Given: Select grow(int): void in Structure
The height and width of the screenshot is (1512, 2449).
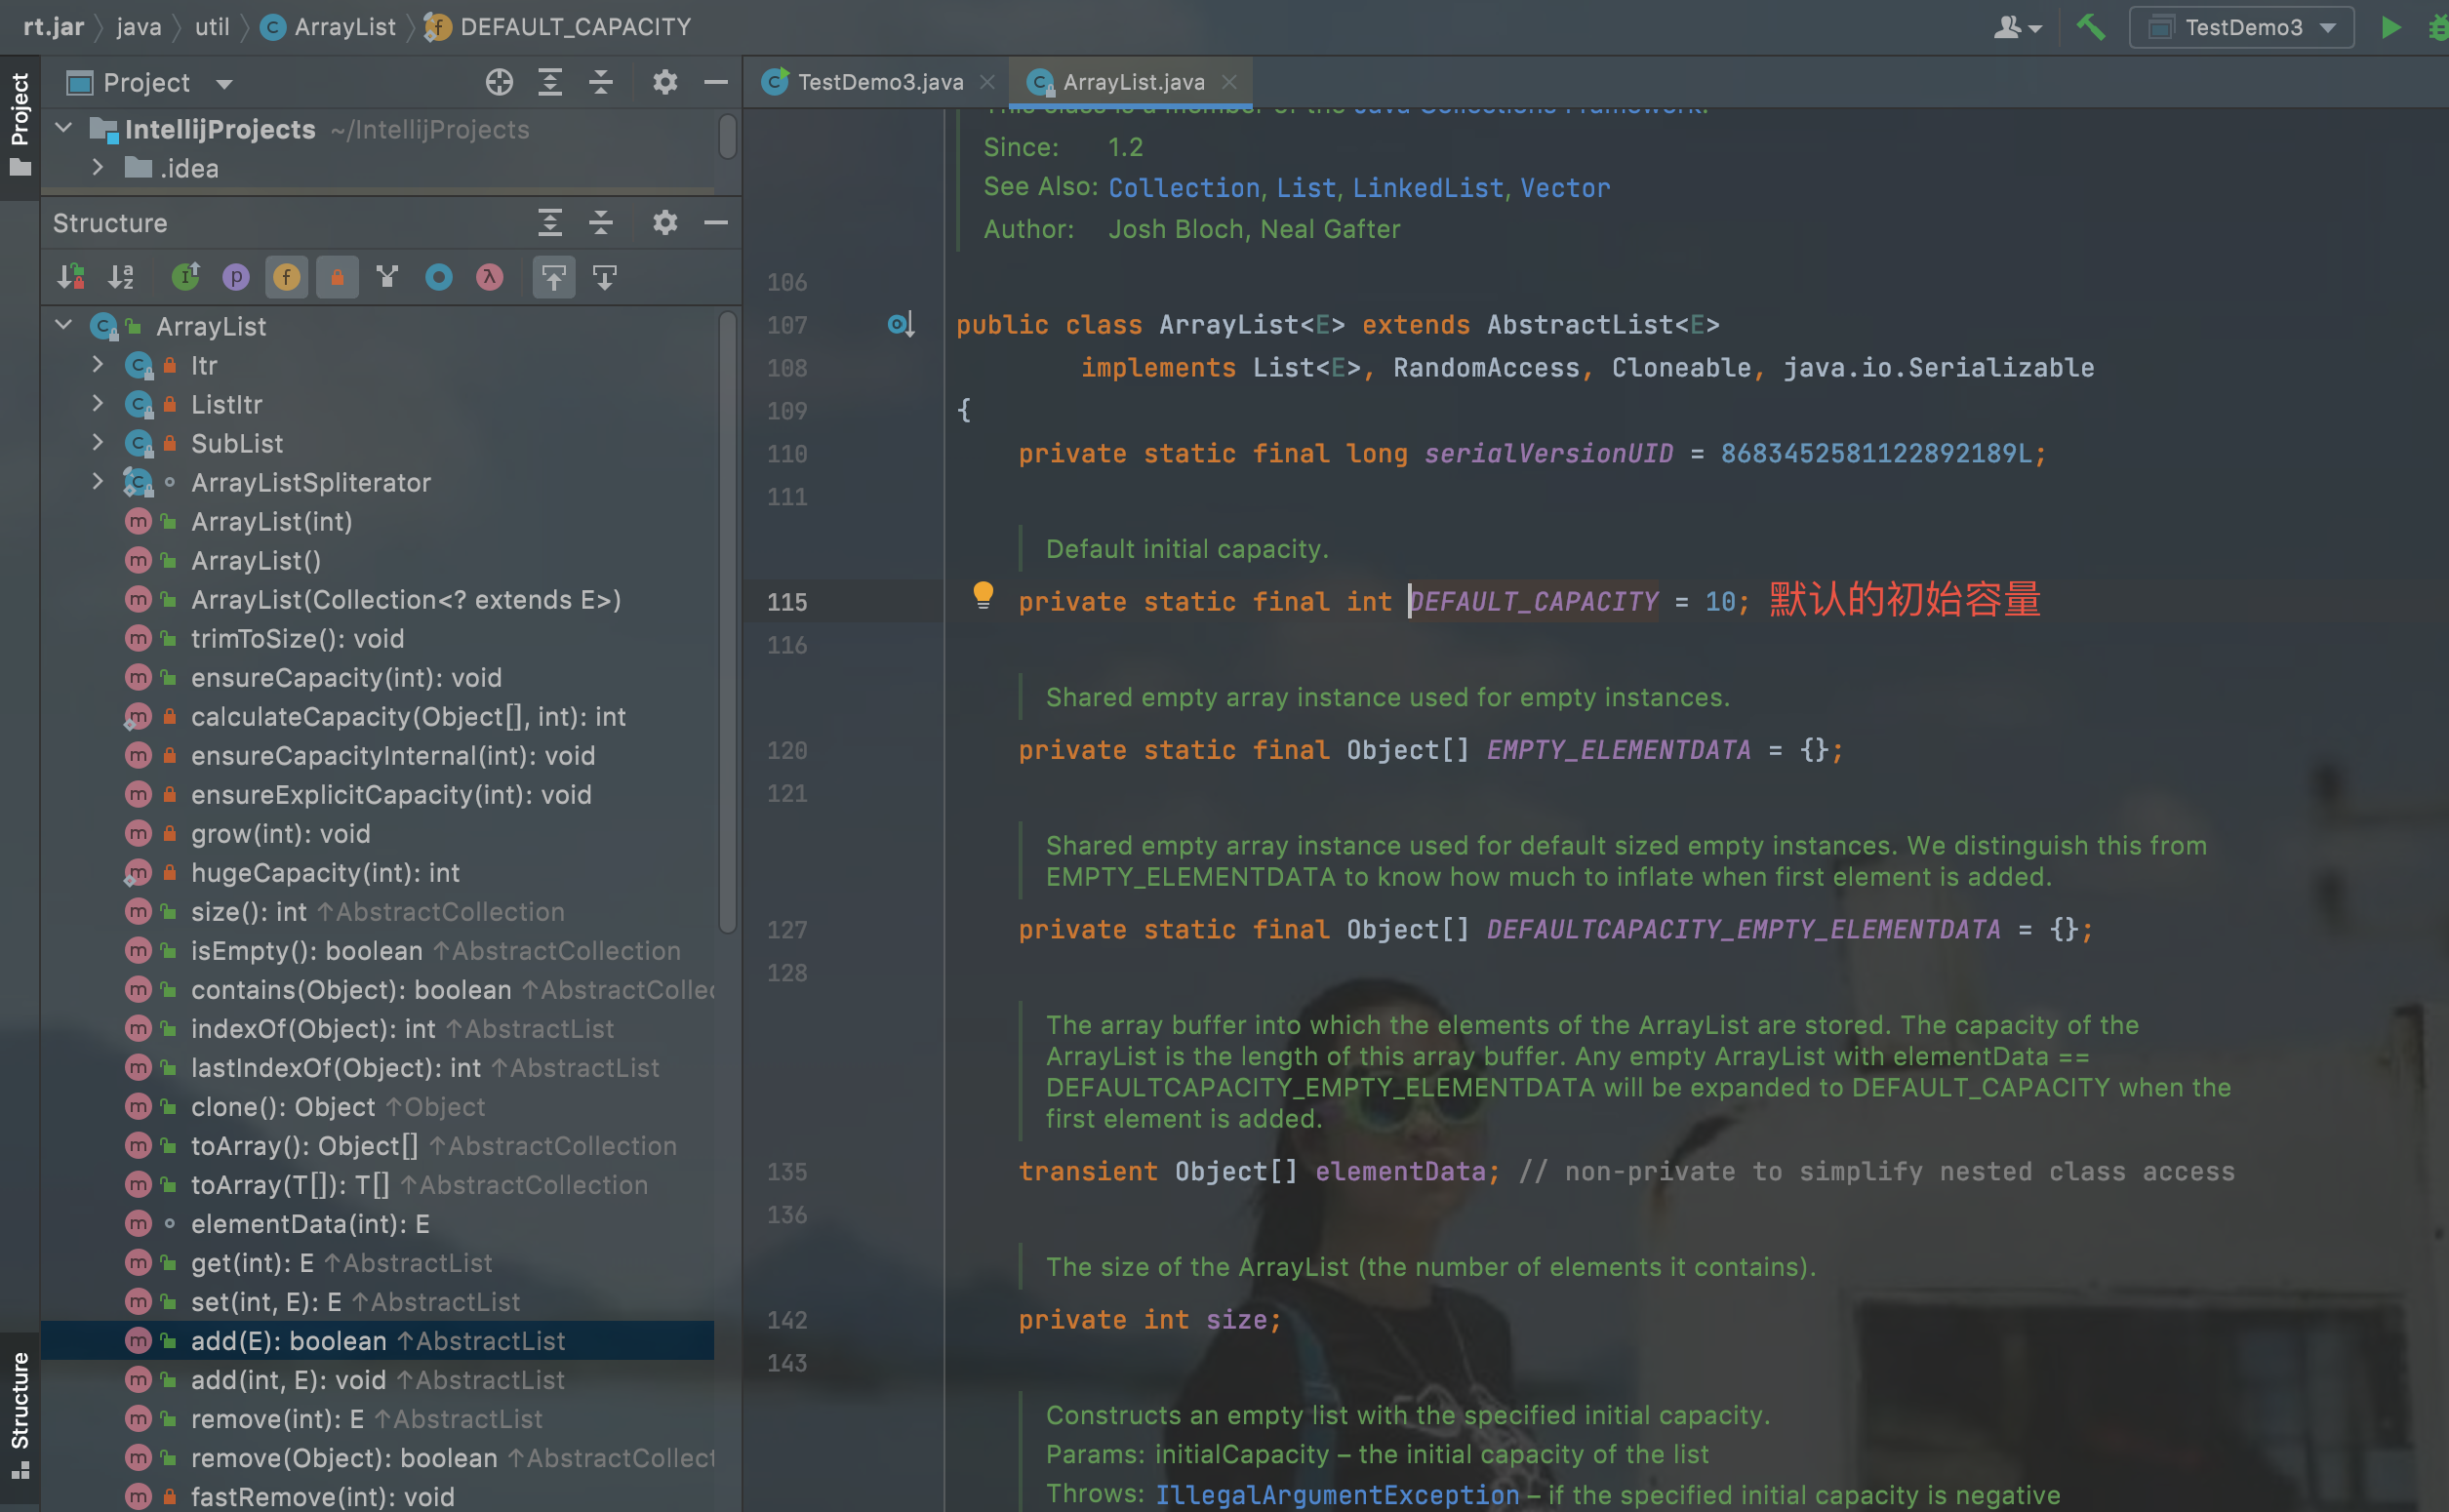Looking at the screenshot, I should (x=280, y=833).
